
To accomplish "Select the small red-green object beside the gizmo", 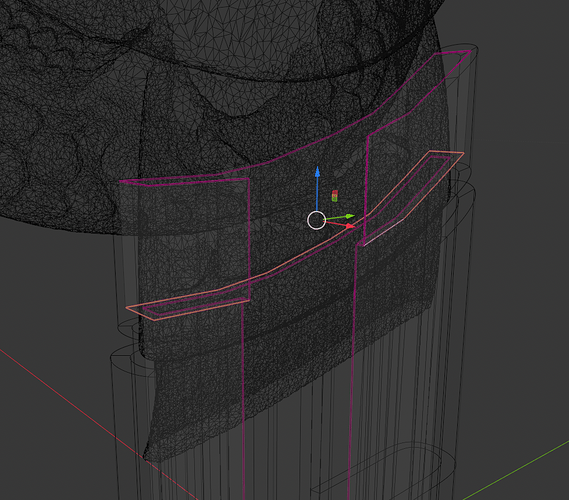I will click(335, 196).
